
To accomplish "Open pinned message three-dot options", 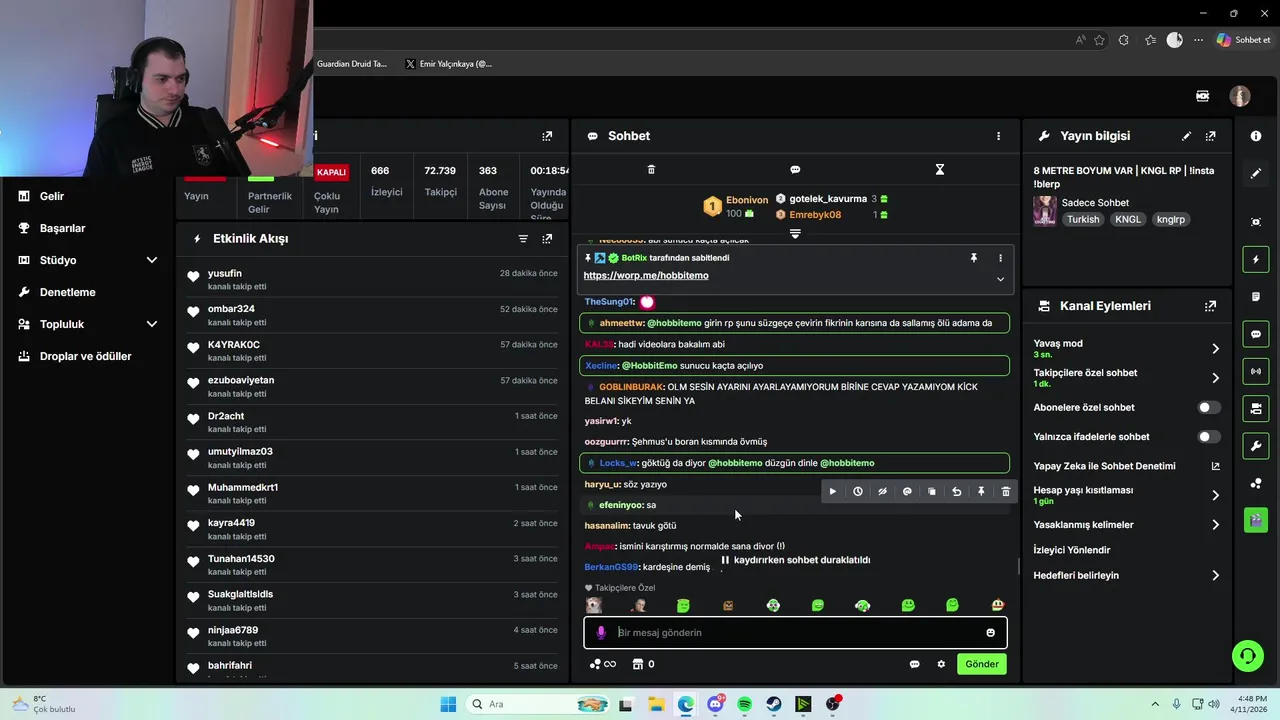I will (1000, 258).
